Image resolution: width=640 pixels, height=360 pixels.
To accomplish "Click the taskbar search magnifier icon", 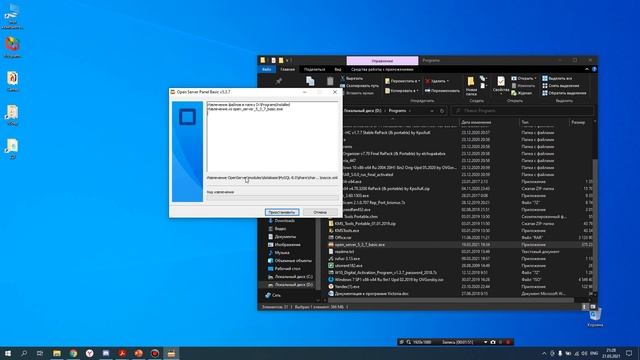I will (24, 353).
